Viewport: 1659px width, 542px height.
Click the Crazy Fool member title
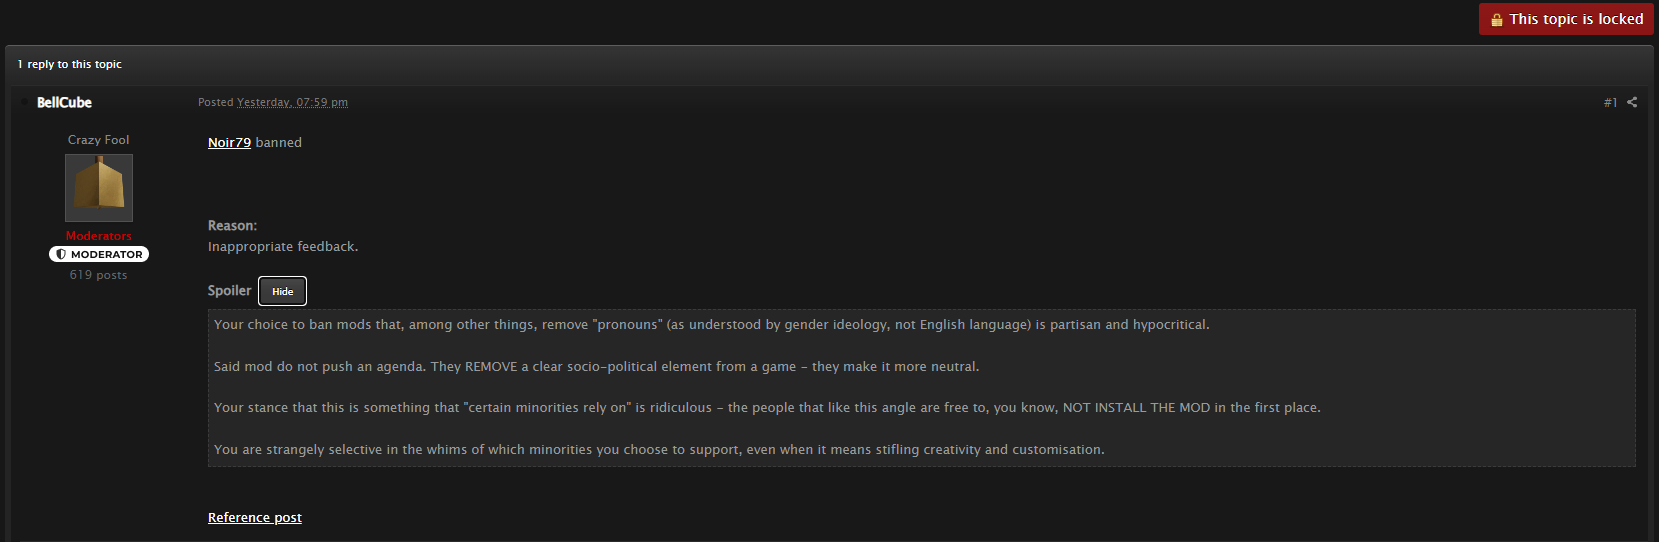[99, 140]
